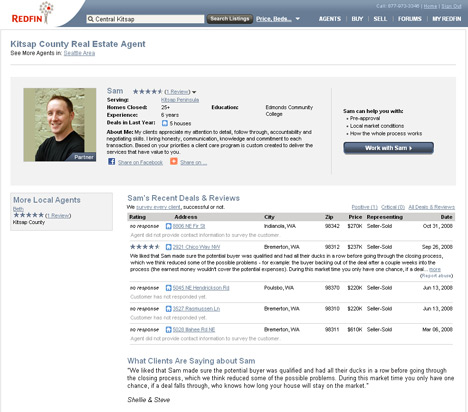The image size is (468, 412).
Task: Click house icon for Chico Way listing
Action: [169, 247]
